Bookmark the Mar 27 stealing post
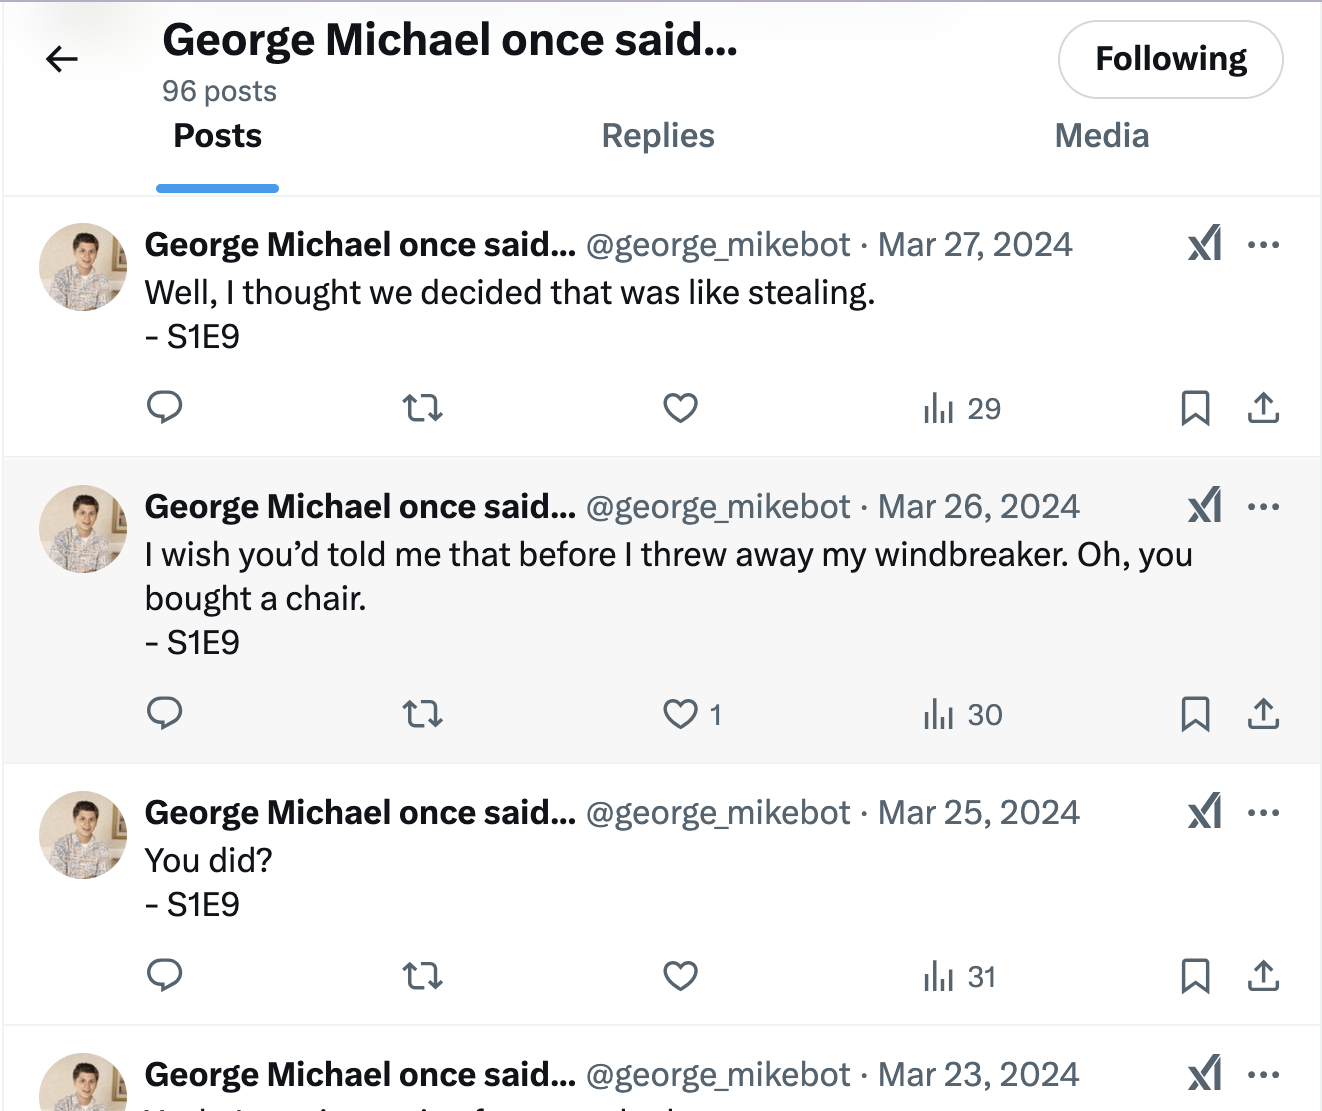The height and width of the screenshot is (1111, 1322). pos(1196,408)
